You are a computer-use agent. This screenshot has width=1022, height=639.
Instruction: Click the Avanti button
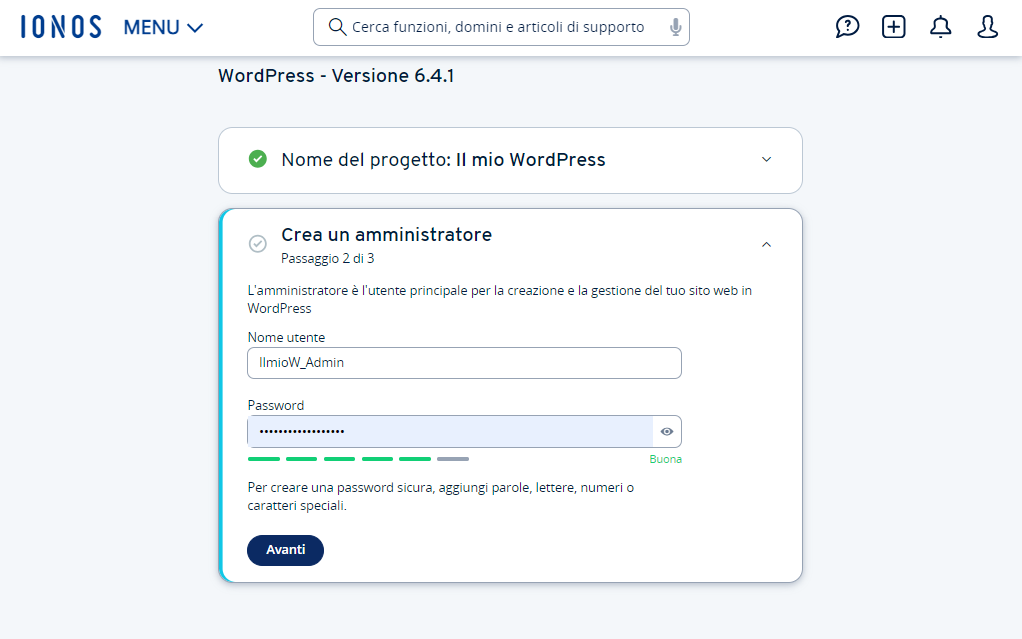[x=285, y=550]
